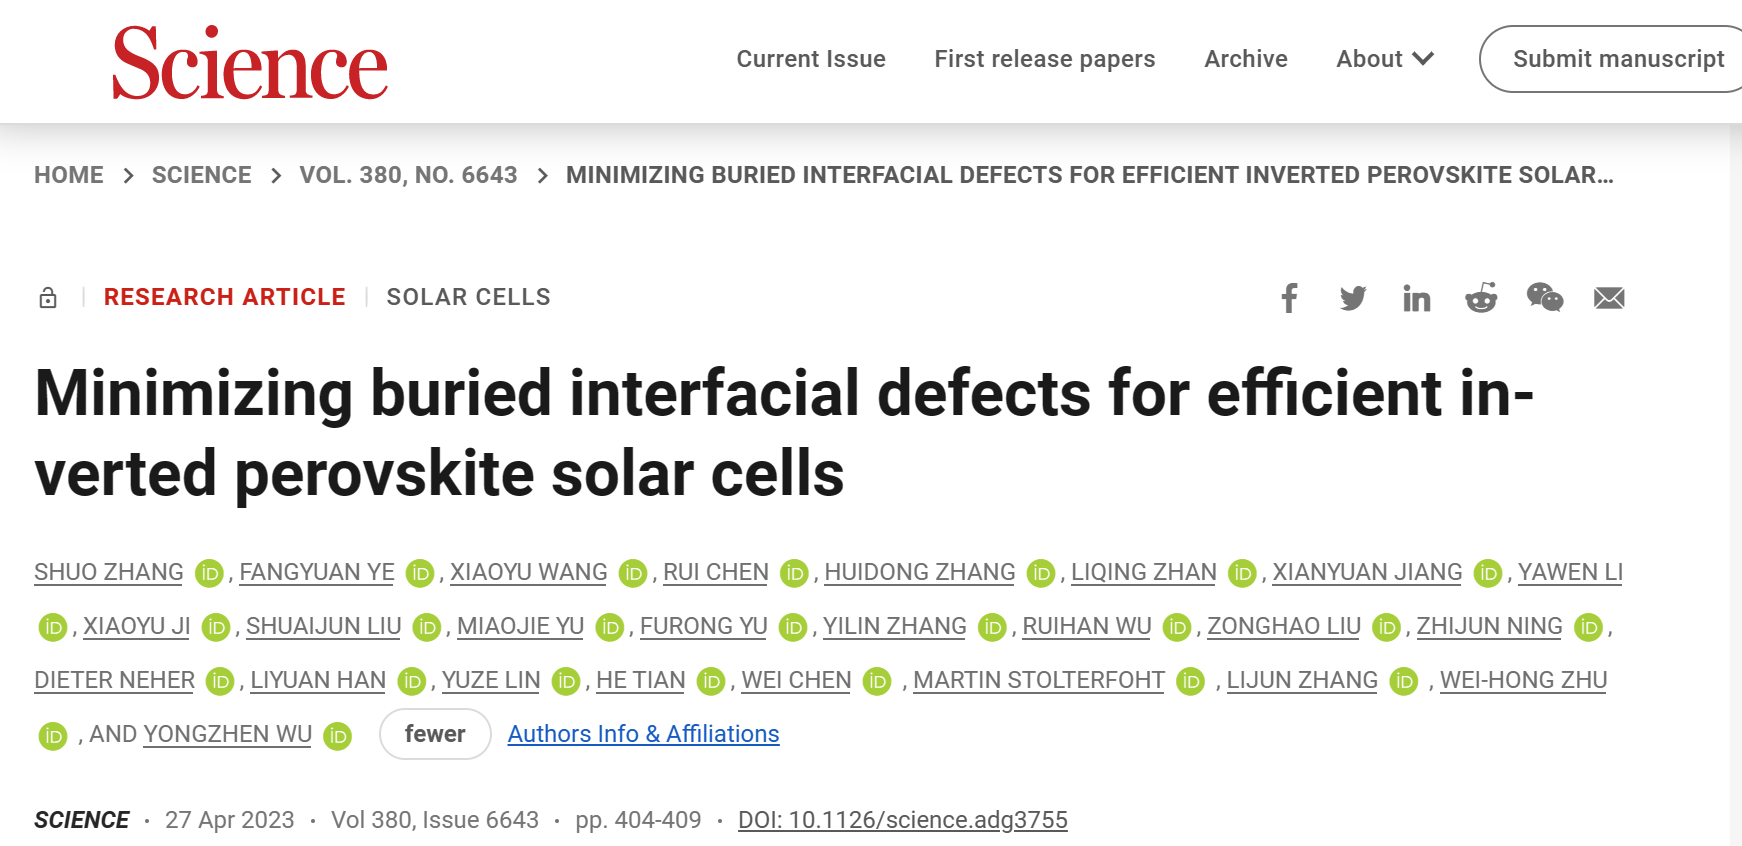The height and width of the screenshot is (846, 1742).
Task: Open Authors Info & Affiliations link
Action: coord(643,734)
